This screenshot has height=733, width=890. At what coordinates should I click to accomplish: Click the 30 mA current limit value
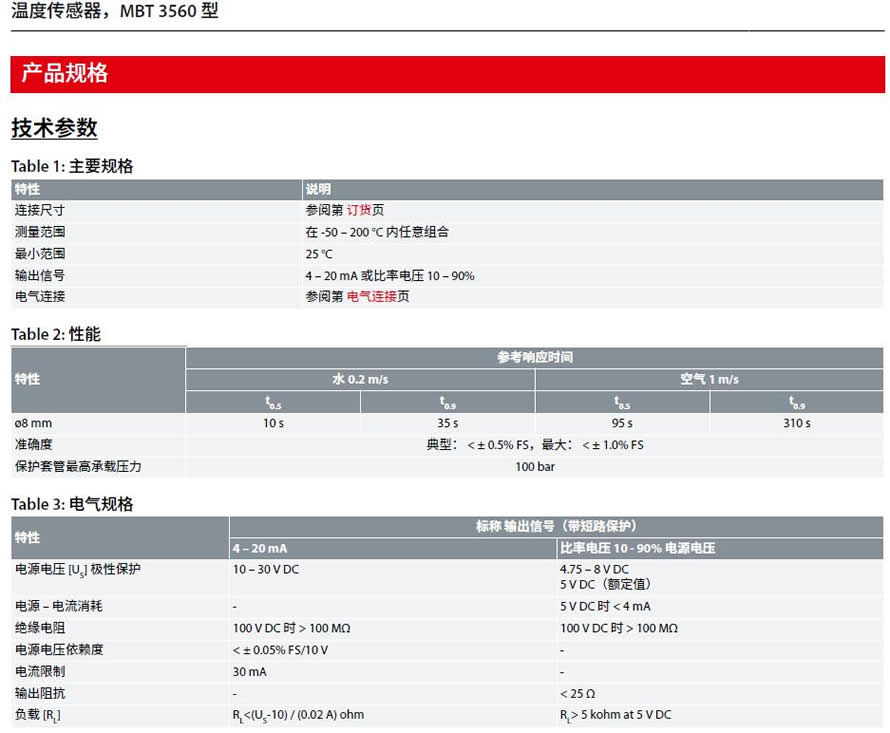pyautogui.click(x=249, y=672)
